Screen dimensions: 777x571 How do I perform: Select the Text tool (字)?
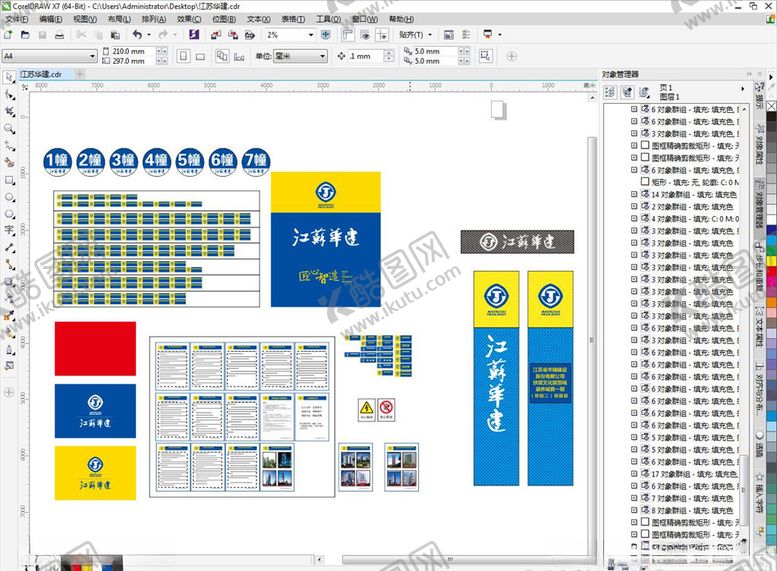(x=9, y=230)
